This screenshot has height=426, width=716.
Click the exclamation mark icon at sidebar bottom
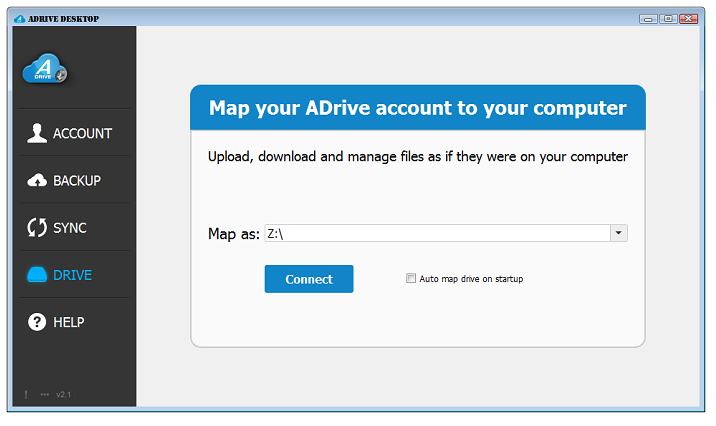(26, 394)
